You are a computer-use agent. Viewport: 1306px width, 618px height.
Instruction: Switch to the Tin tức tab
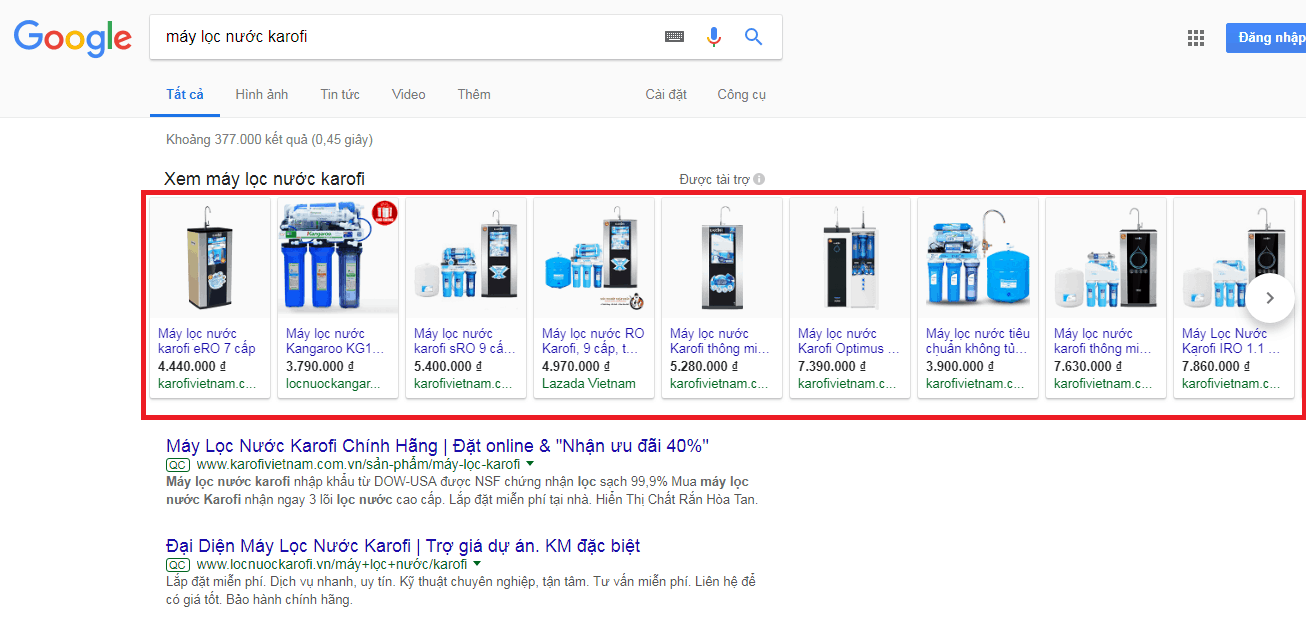340,95
